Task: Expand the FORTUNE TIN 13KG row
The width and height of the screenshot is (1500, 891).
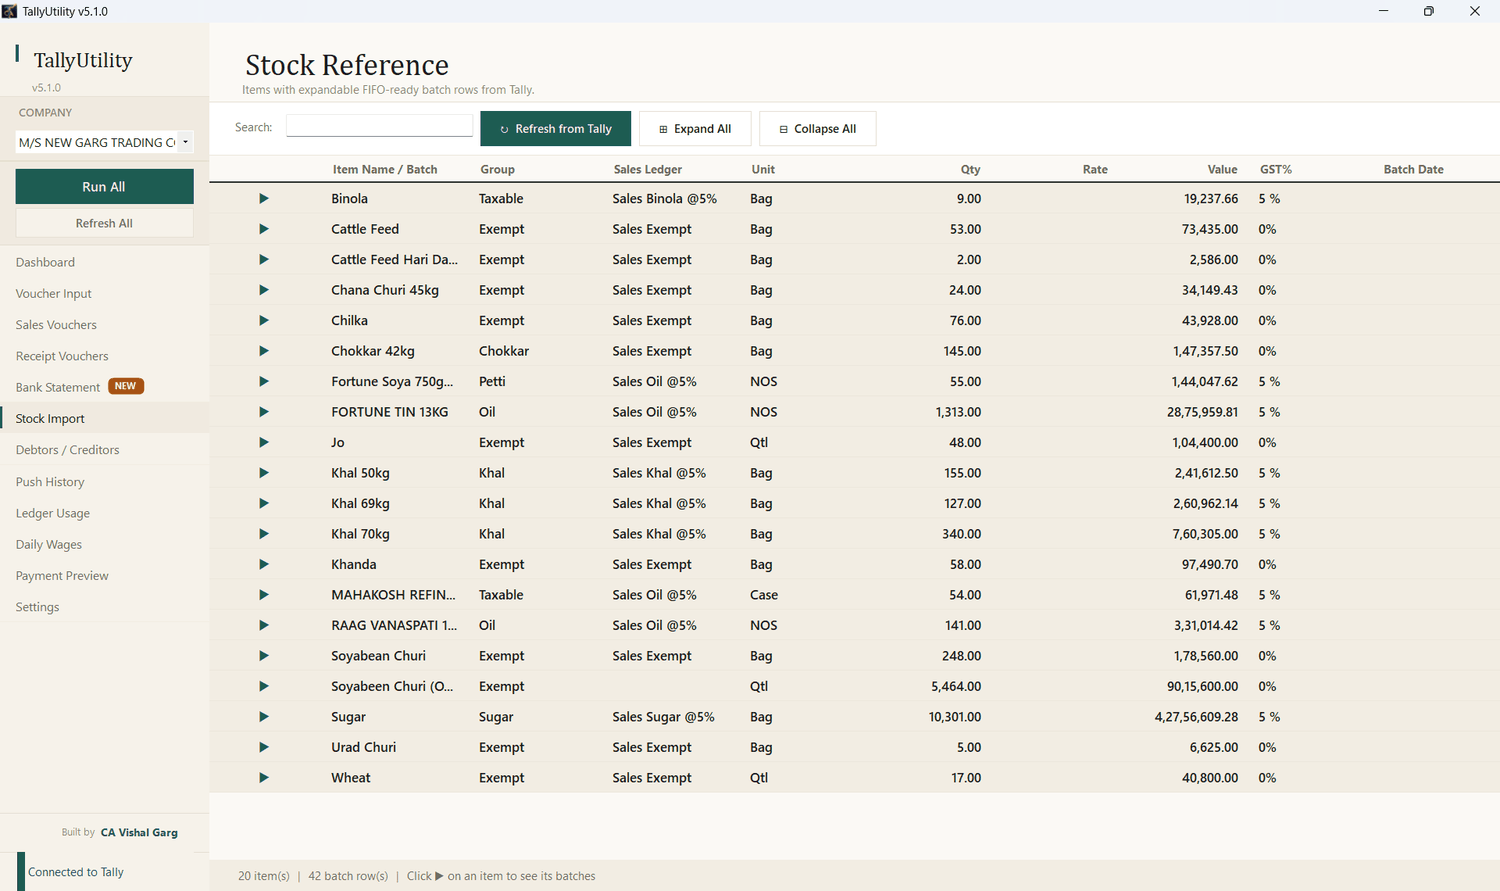Action: (264, 412)
